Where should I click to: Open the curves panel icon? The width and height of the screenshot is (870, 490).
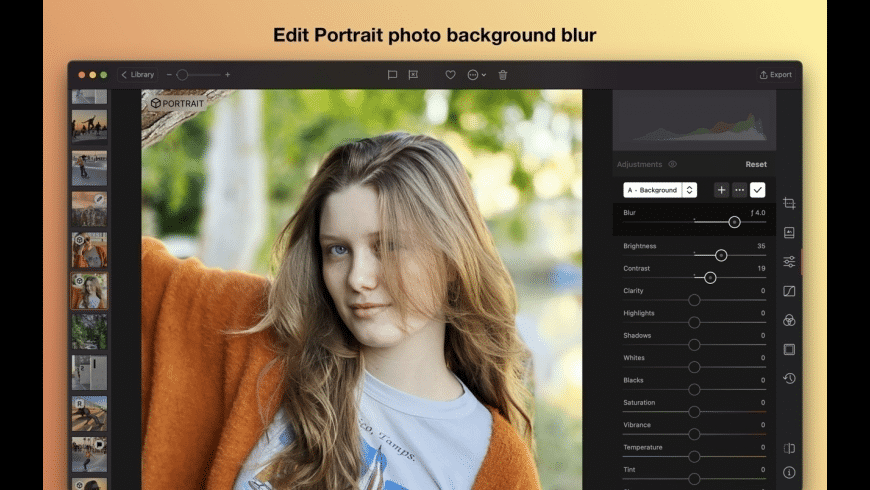point(789,291)
